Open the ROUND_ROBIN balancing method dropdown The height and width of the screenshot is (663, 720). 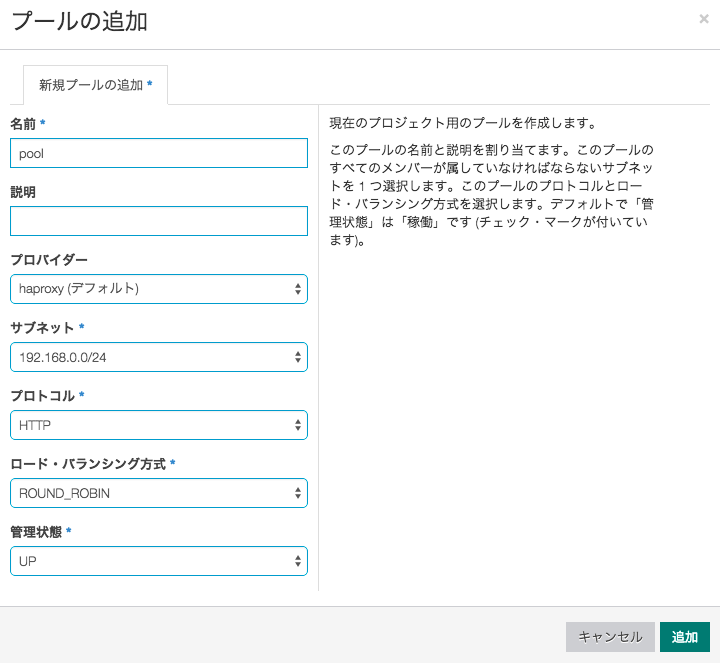click(x=159, y=493)
